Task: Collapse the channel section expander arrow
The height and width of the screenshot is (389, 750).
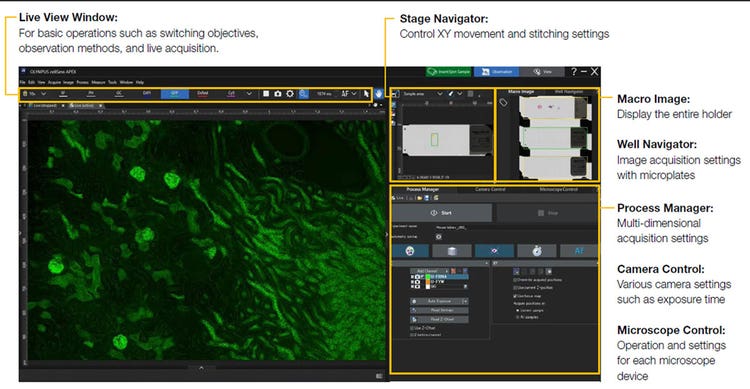Action: coord(486,263)
